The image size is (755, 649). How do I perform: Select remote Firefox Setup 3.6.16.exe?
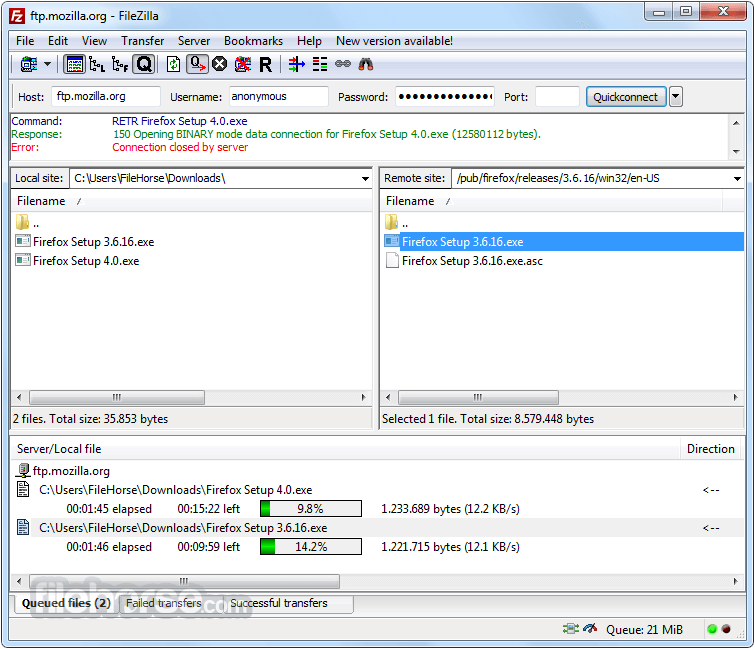tap(563, 242)
